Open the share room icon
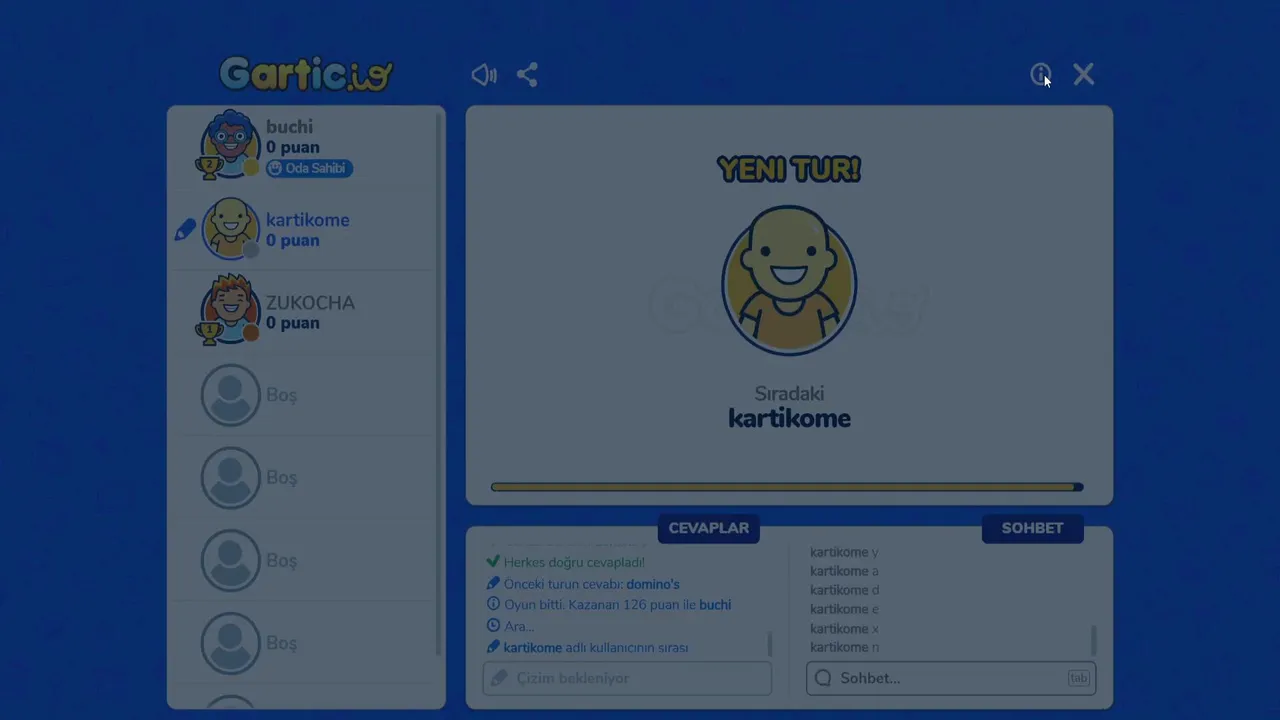 [527, 75]
